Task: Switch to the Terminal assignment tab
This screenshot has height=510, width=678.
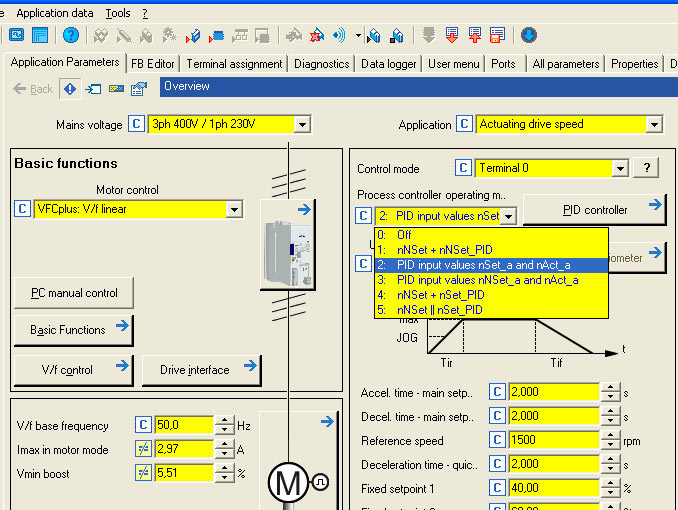Action: pyautogui.click(x=234, y=63)
